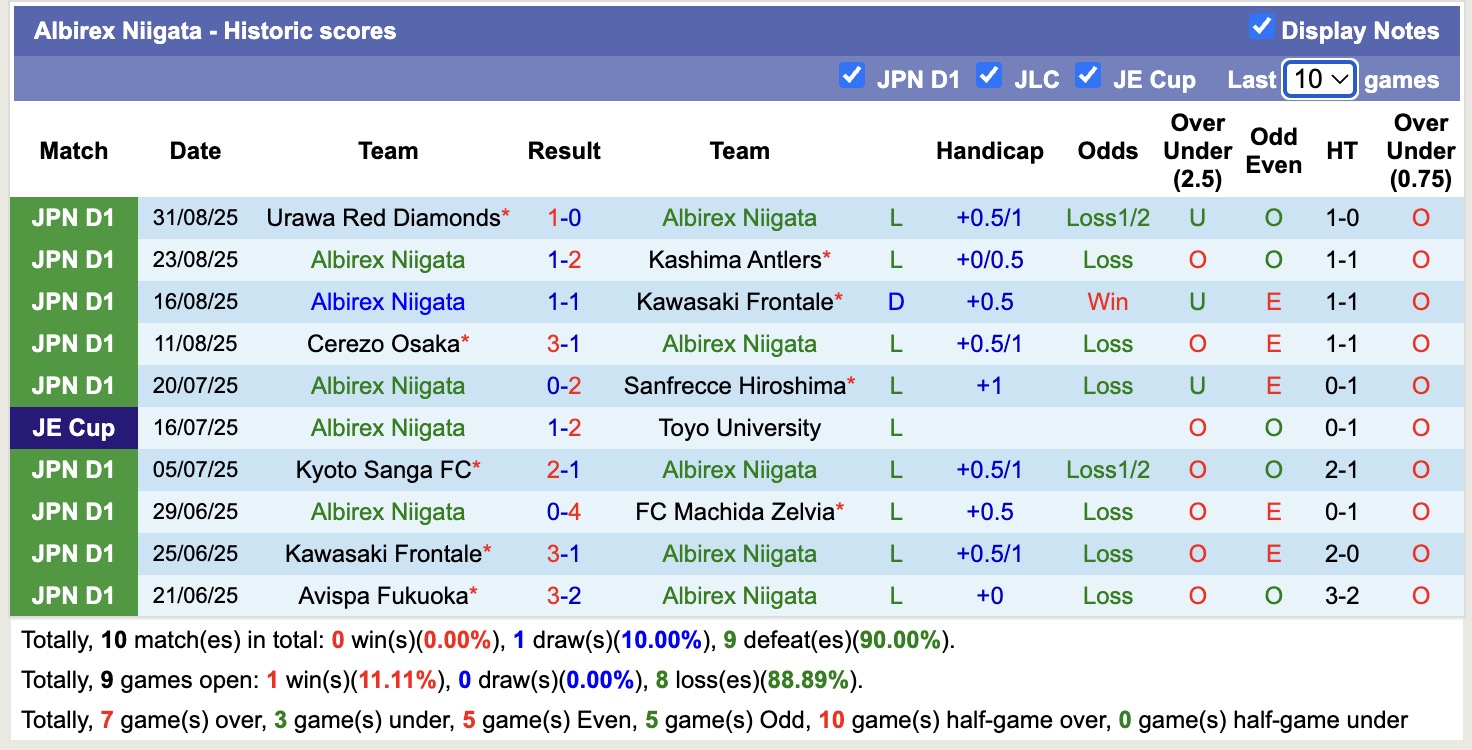
Task: Uncheck the JPN D1 league filter
Action: [x=852, y=76]
